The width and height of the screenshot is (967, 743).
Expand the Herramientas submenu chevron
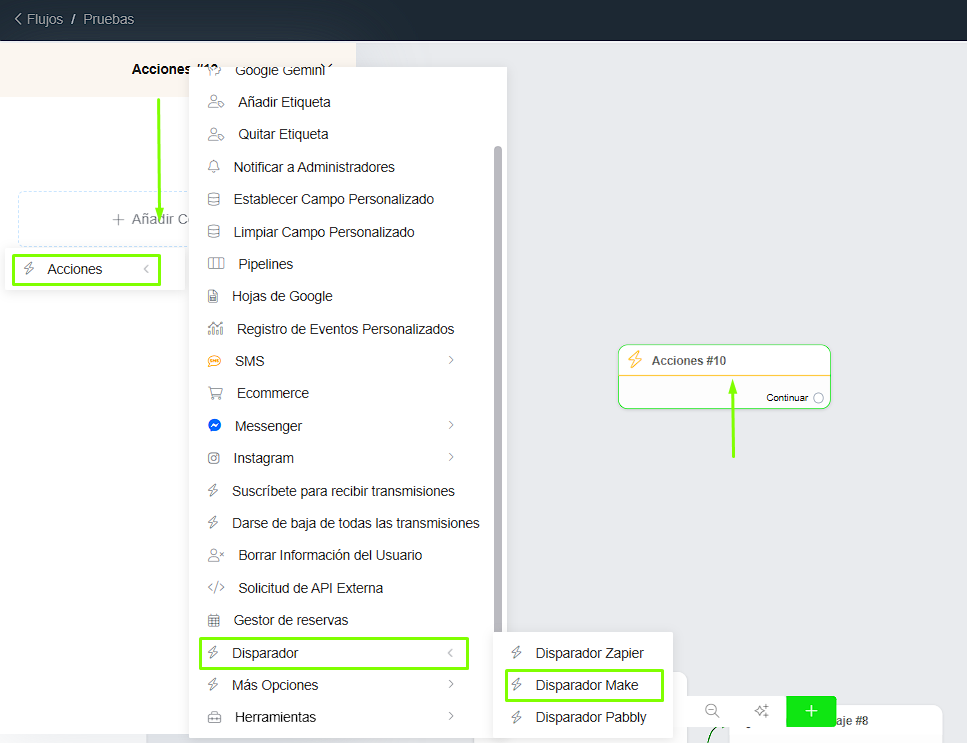[451, 717]
